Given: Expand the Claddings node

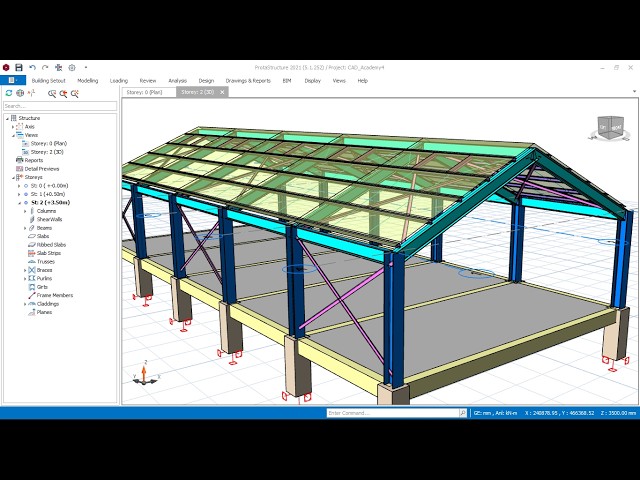Looking at the screenshot, I should point(25,304).
